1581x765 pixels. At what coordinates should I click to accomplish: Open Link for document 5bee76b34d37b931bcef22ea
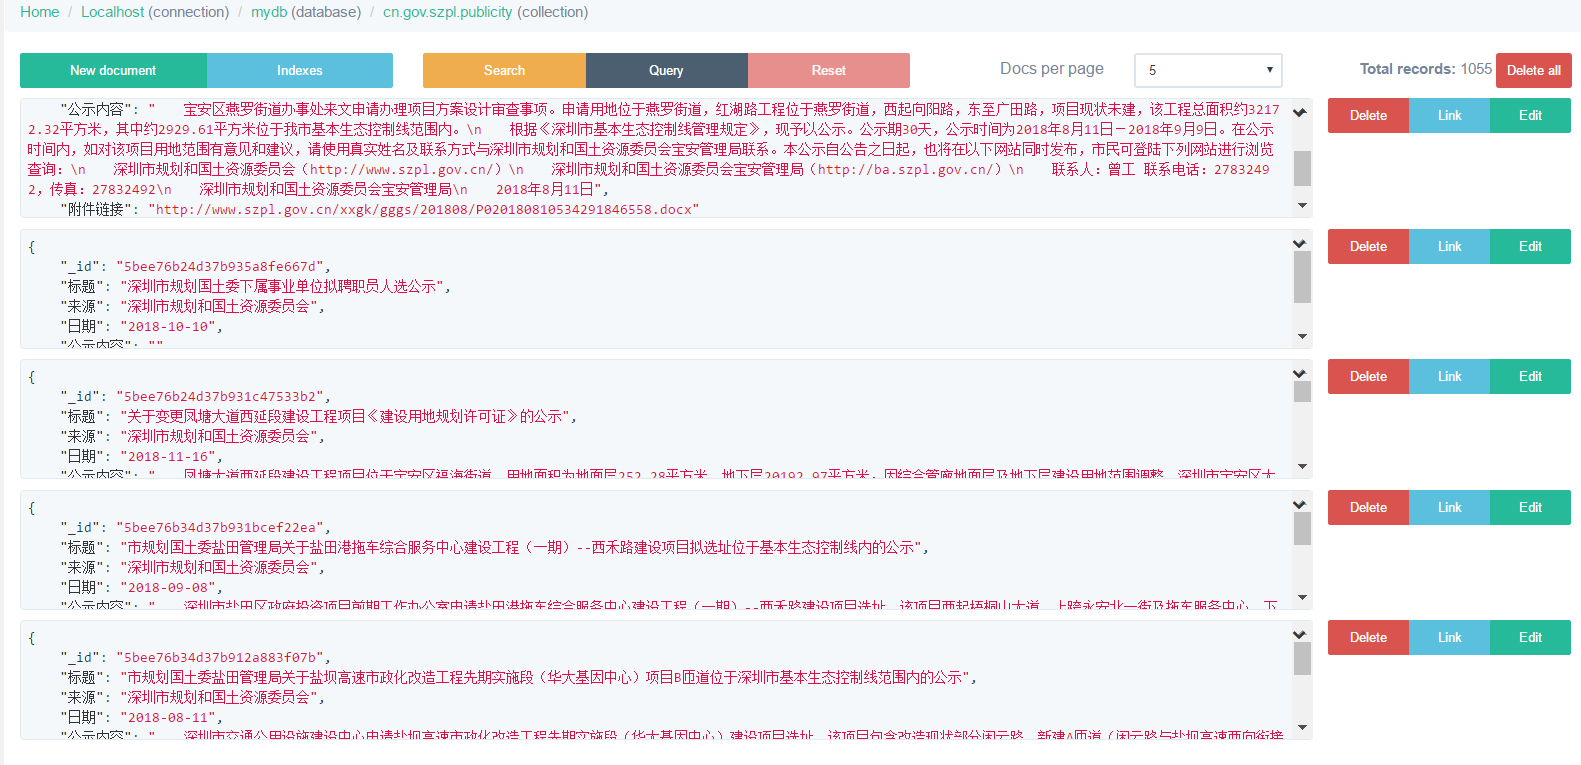[1449, 507]
